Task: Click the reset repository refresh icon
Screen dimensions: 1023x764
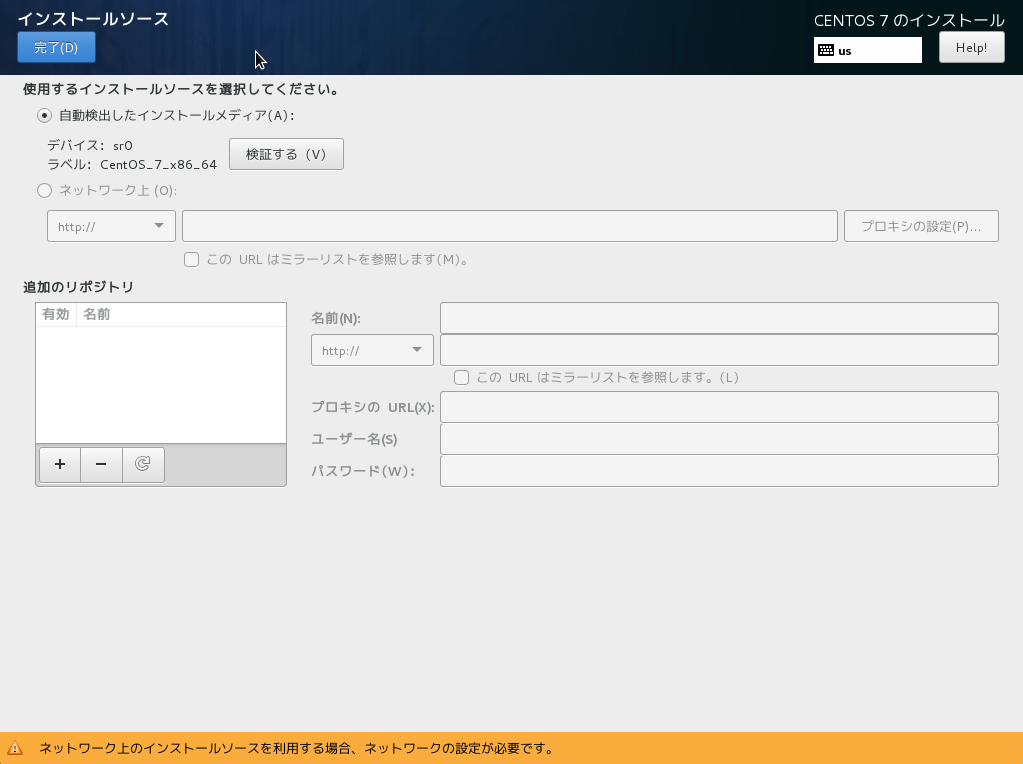Action: 143,465
